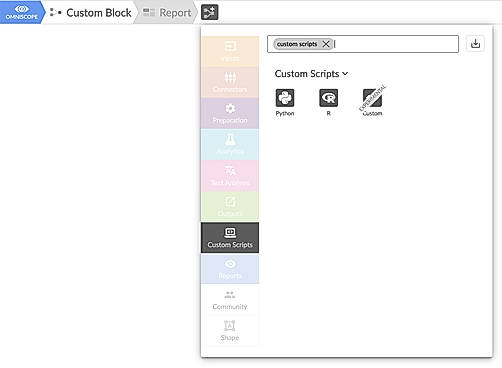This screenshot has height=368, width=502.
Task: Open the Preparation category in sidebar
Action: click(x=230, y=113)
